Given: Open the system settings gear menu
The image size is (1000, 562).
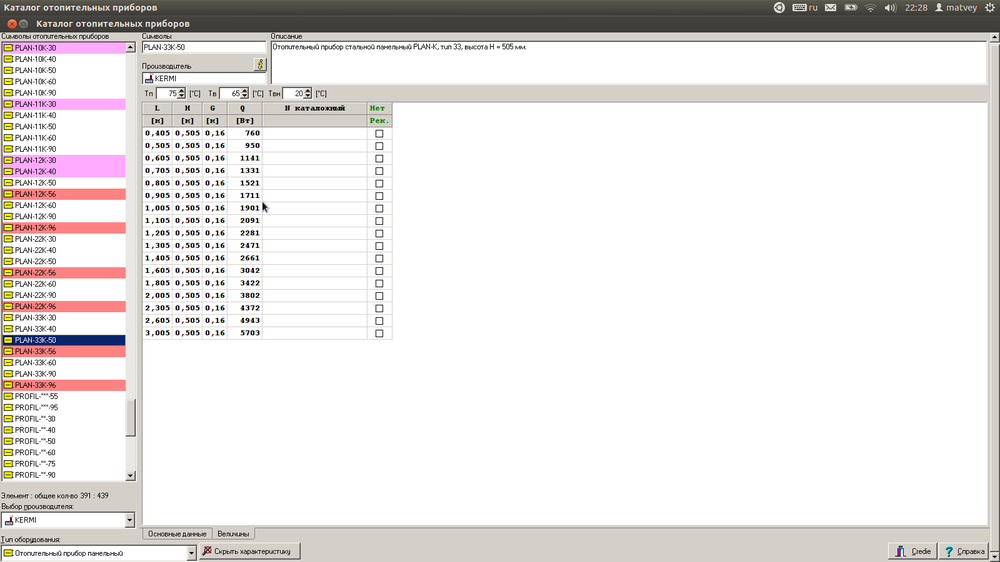Looking at the screenshot, I should (990, 8).
